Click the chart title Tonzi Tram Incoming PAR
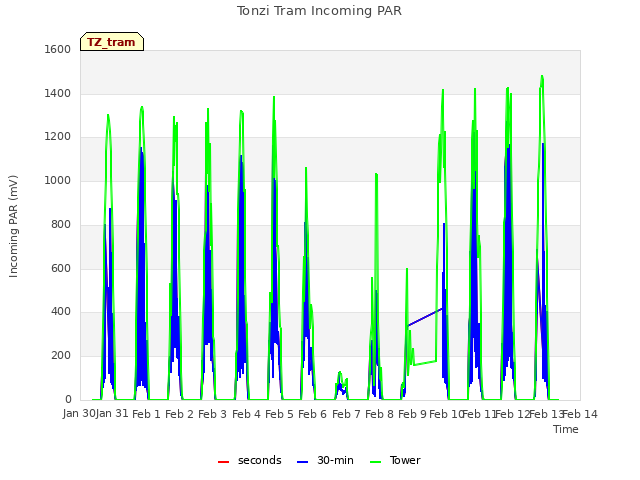Image resolution: width=640 pixels, height=480 pixels. pyautogui.click(x=319, y=11)
